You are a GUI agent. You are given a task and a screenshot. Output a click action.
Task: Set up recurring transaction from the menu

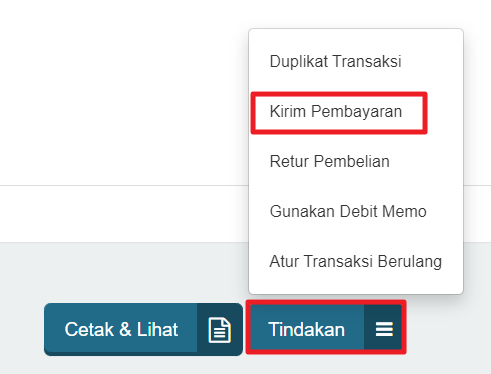click(x=355, y=261)
